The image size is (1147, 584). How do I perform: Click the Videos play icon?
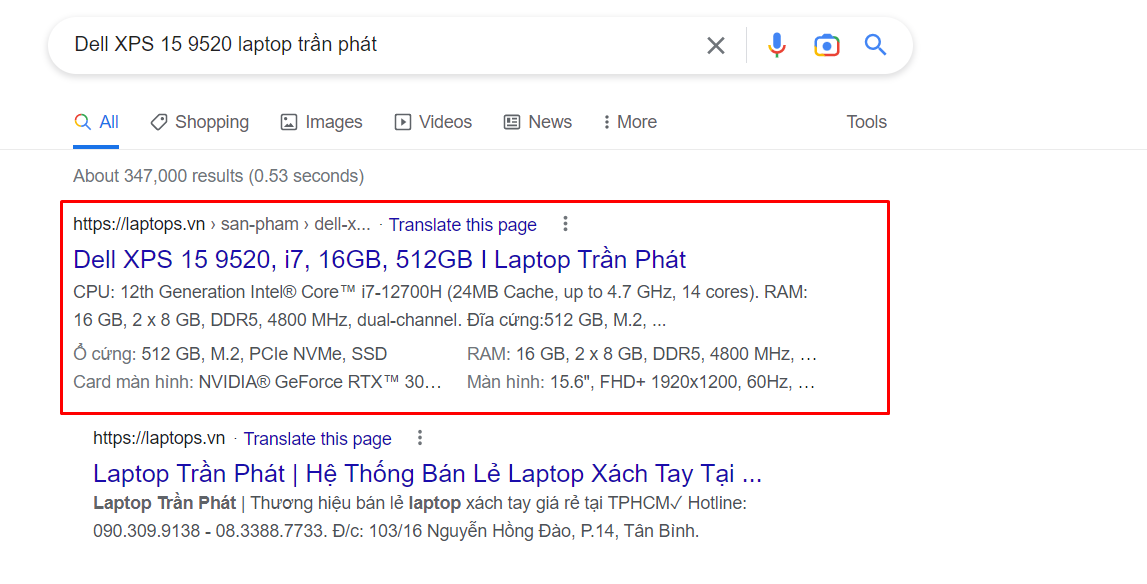click(404, 121)
